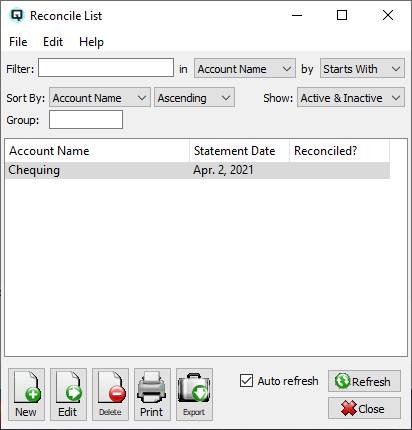Click the Export briefcase icon
Image resolution: width=412 pixels, height=430 pixels.
pos(194,394)
